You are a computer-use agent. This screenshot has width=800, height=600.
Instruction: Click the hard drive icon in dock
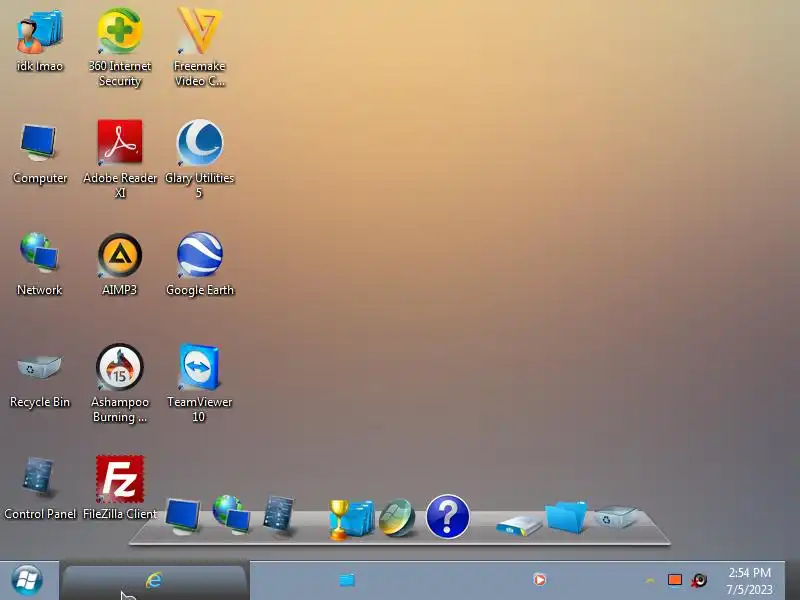pyautogui.click(x=519, y=526)
